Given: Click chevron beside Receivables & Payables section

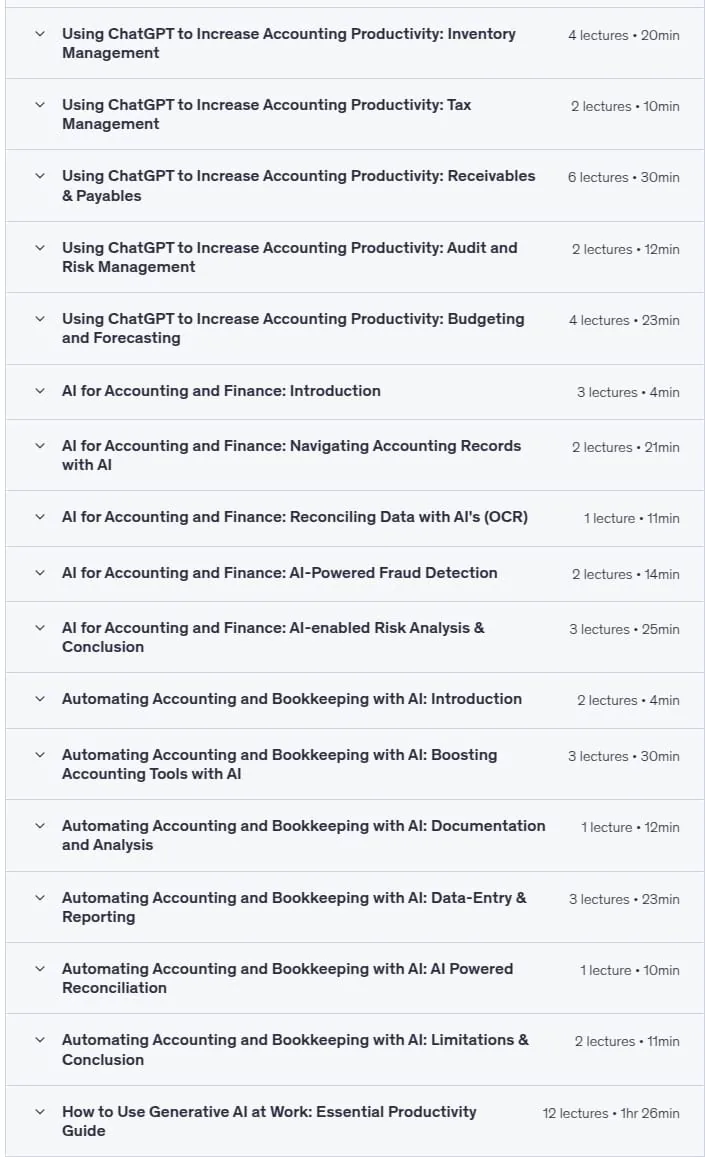Looking at the screenshot, I should (40, 176).
